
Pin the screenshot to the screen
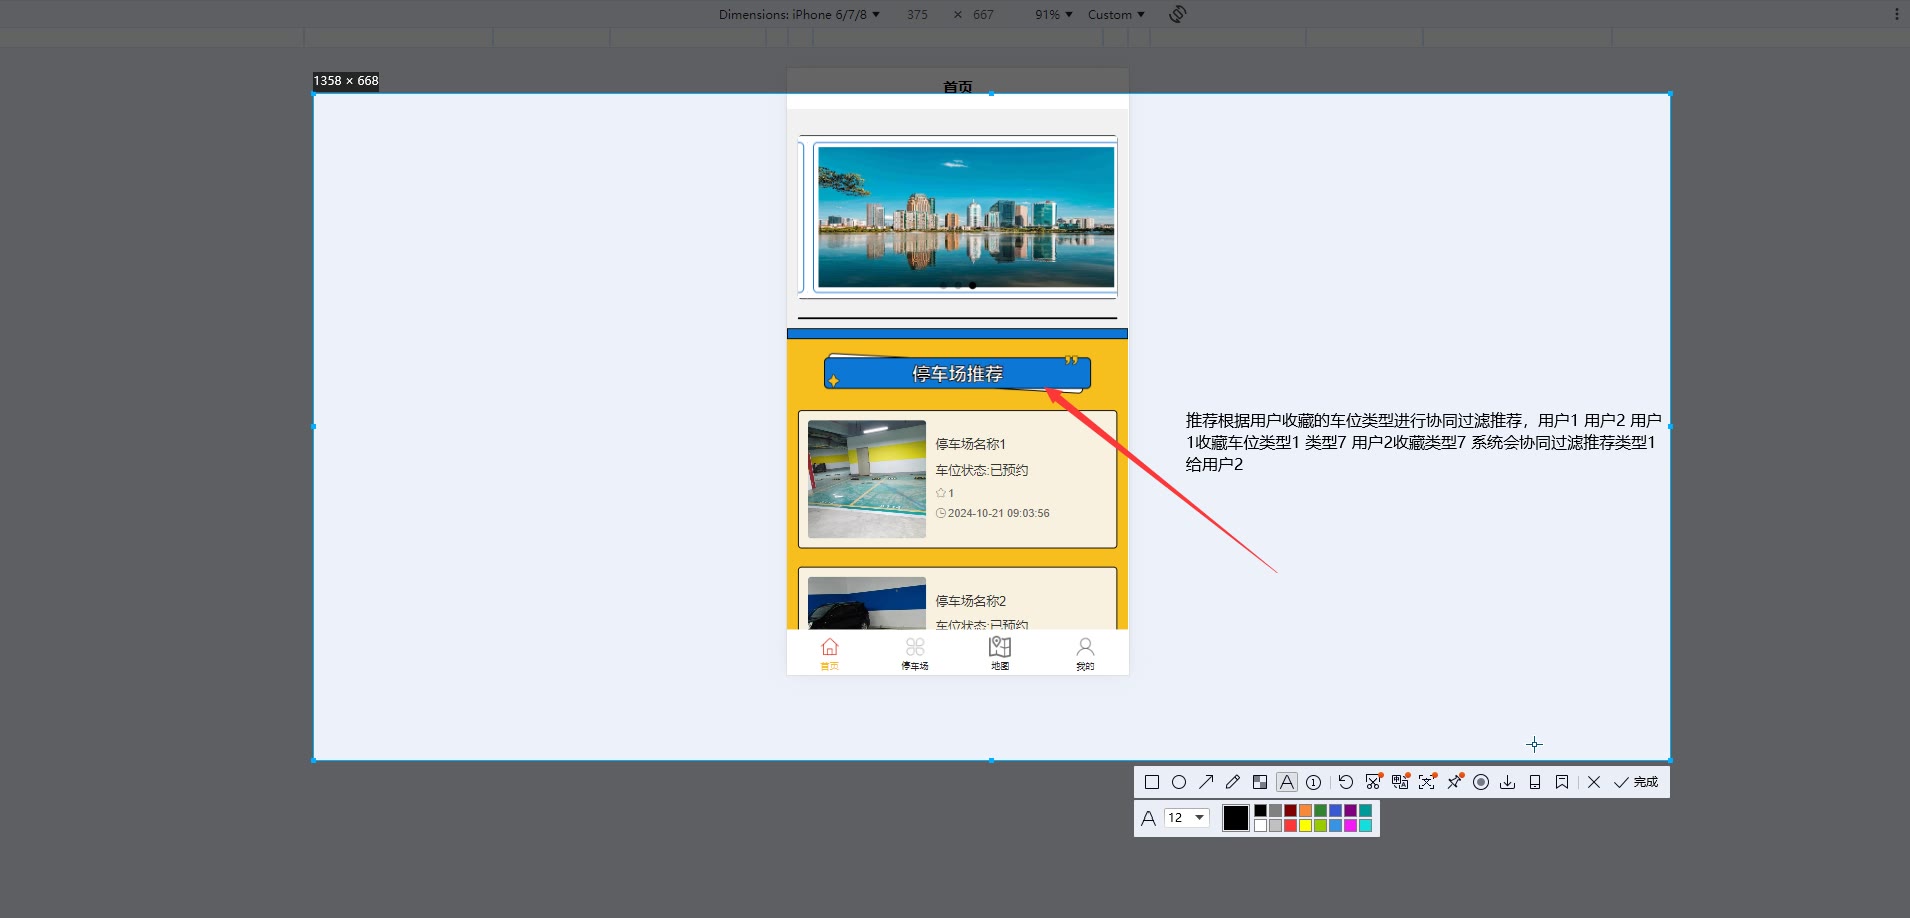coord(1454,782)
